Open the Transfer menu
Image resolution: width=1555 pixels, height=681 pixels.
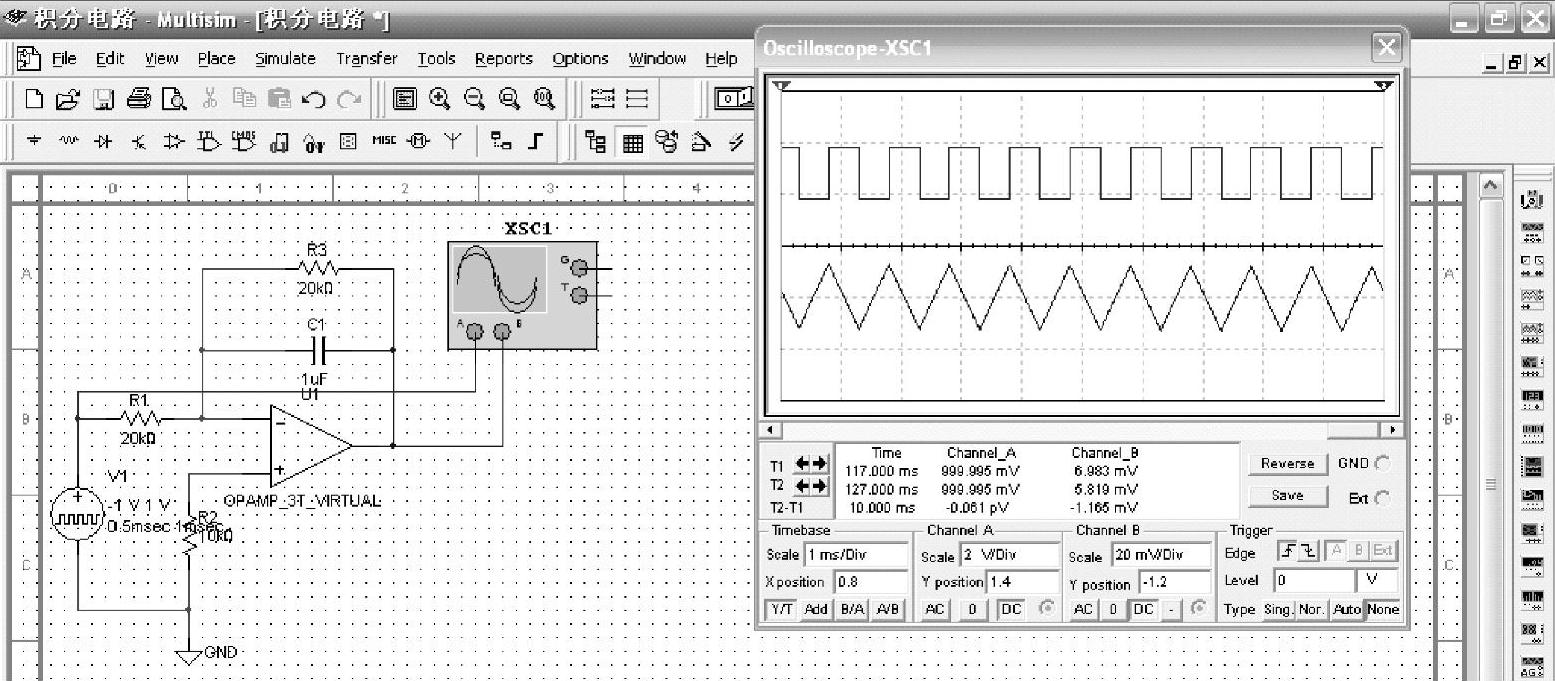click(366, 58)
